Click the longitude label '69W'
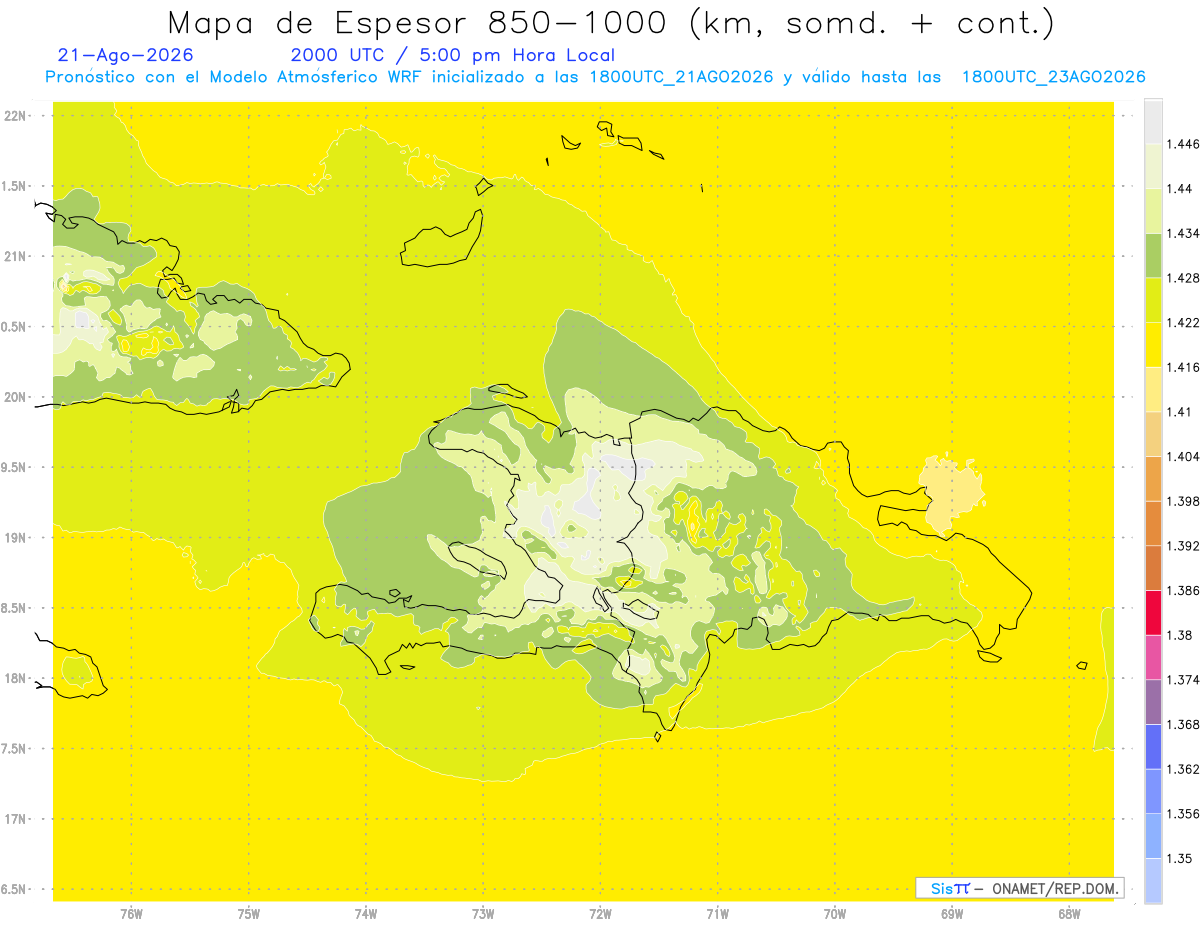Image resolution: width=1200 pixels, height=927 pixels. tap(952, 914)
